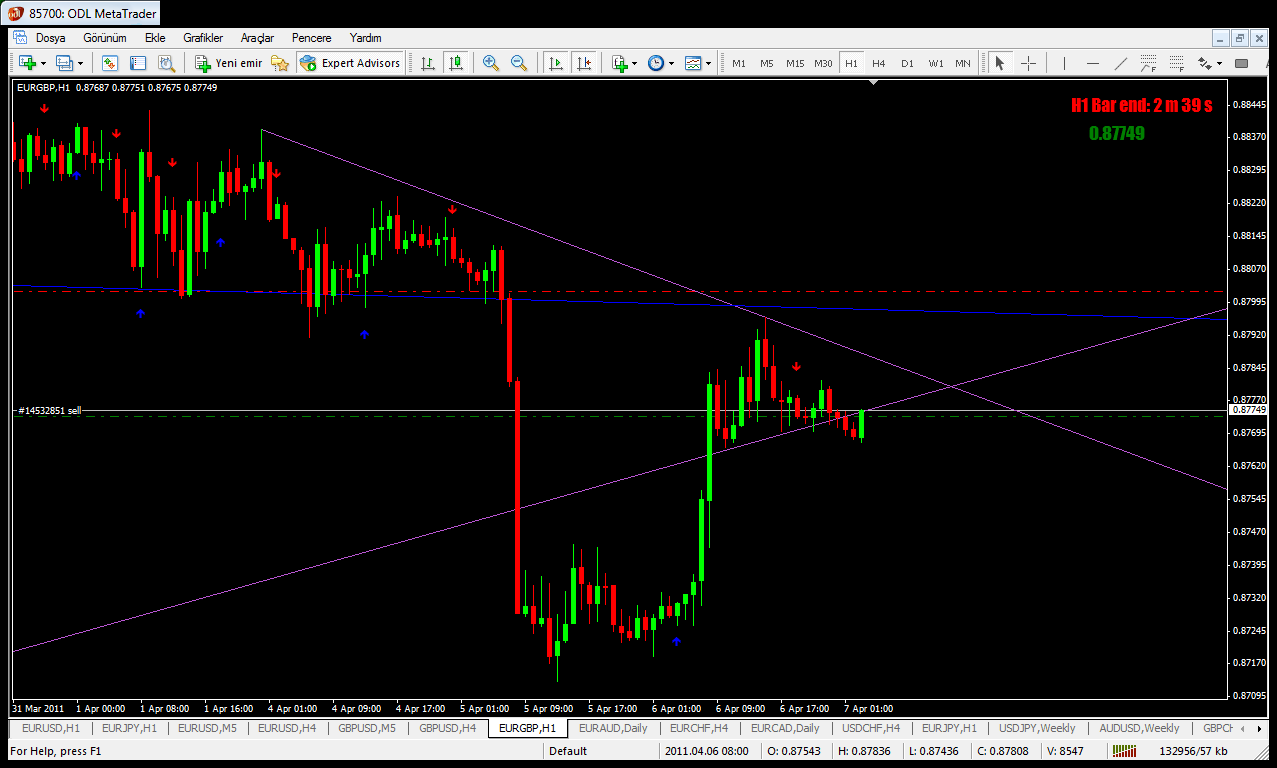Viewport: 1277px width, 768px height.
Task: Set the timeframe to M15
Action: [795, 63]
